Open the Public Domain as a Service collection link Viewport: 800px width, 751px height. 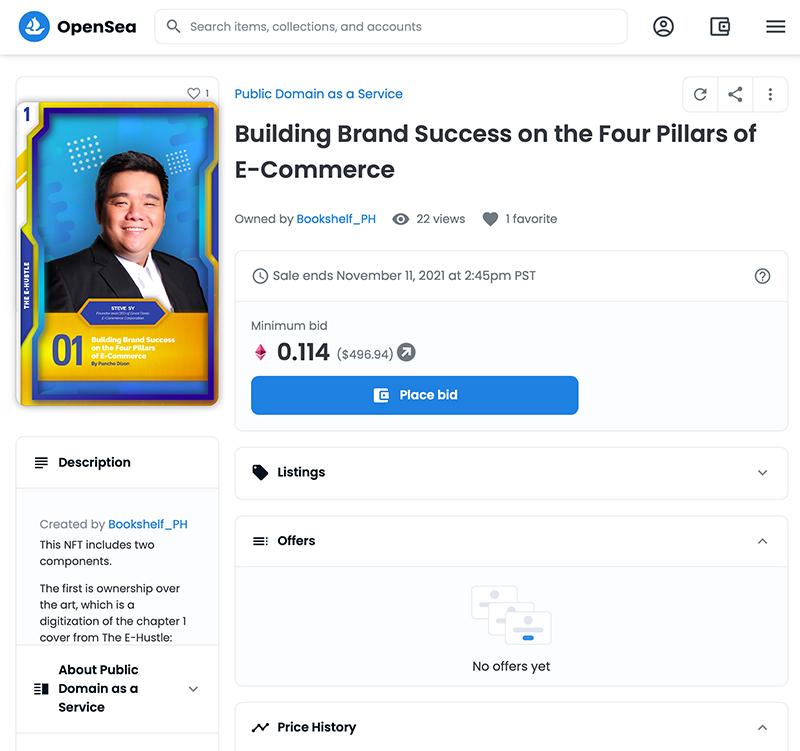click(318, 94)
